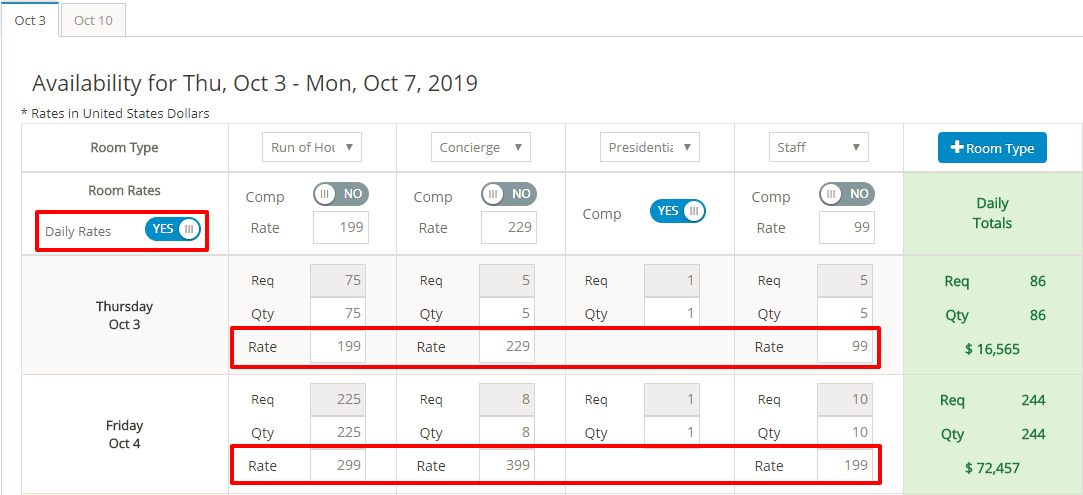The width and height of the screenshot is (1083, 495).
Task: Toggle Comp switch for Staff rooms
Action: click(x=846, y=194)
